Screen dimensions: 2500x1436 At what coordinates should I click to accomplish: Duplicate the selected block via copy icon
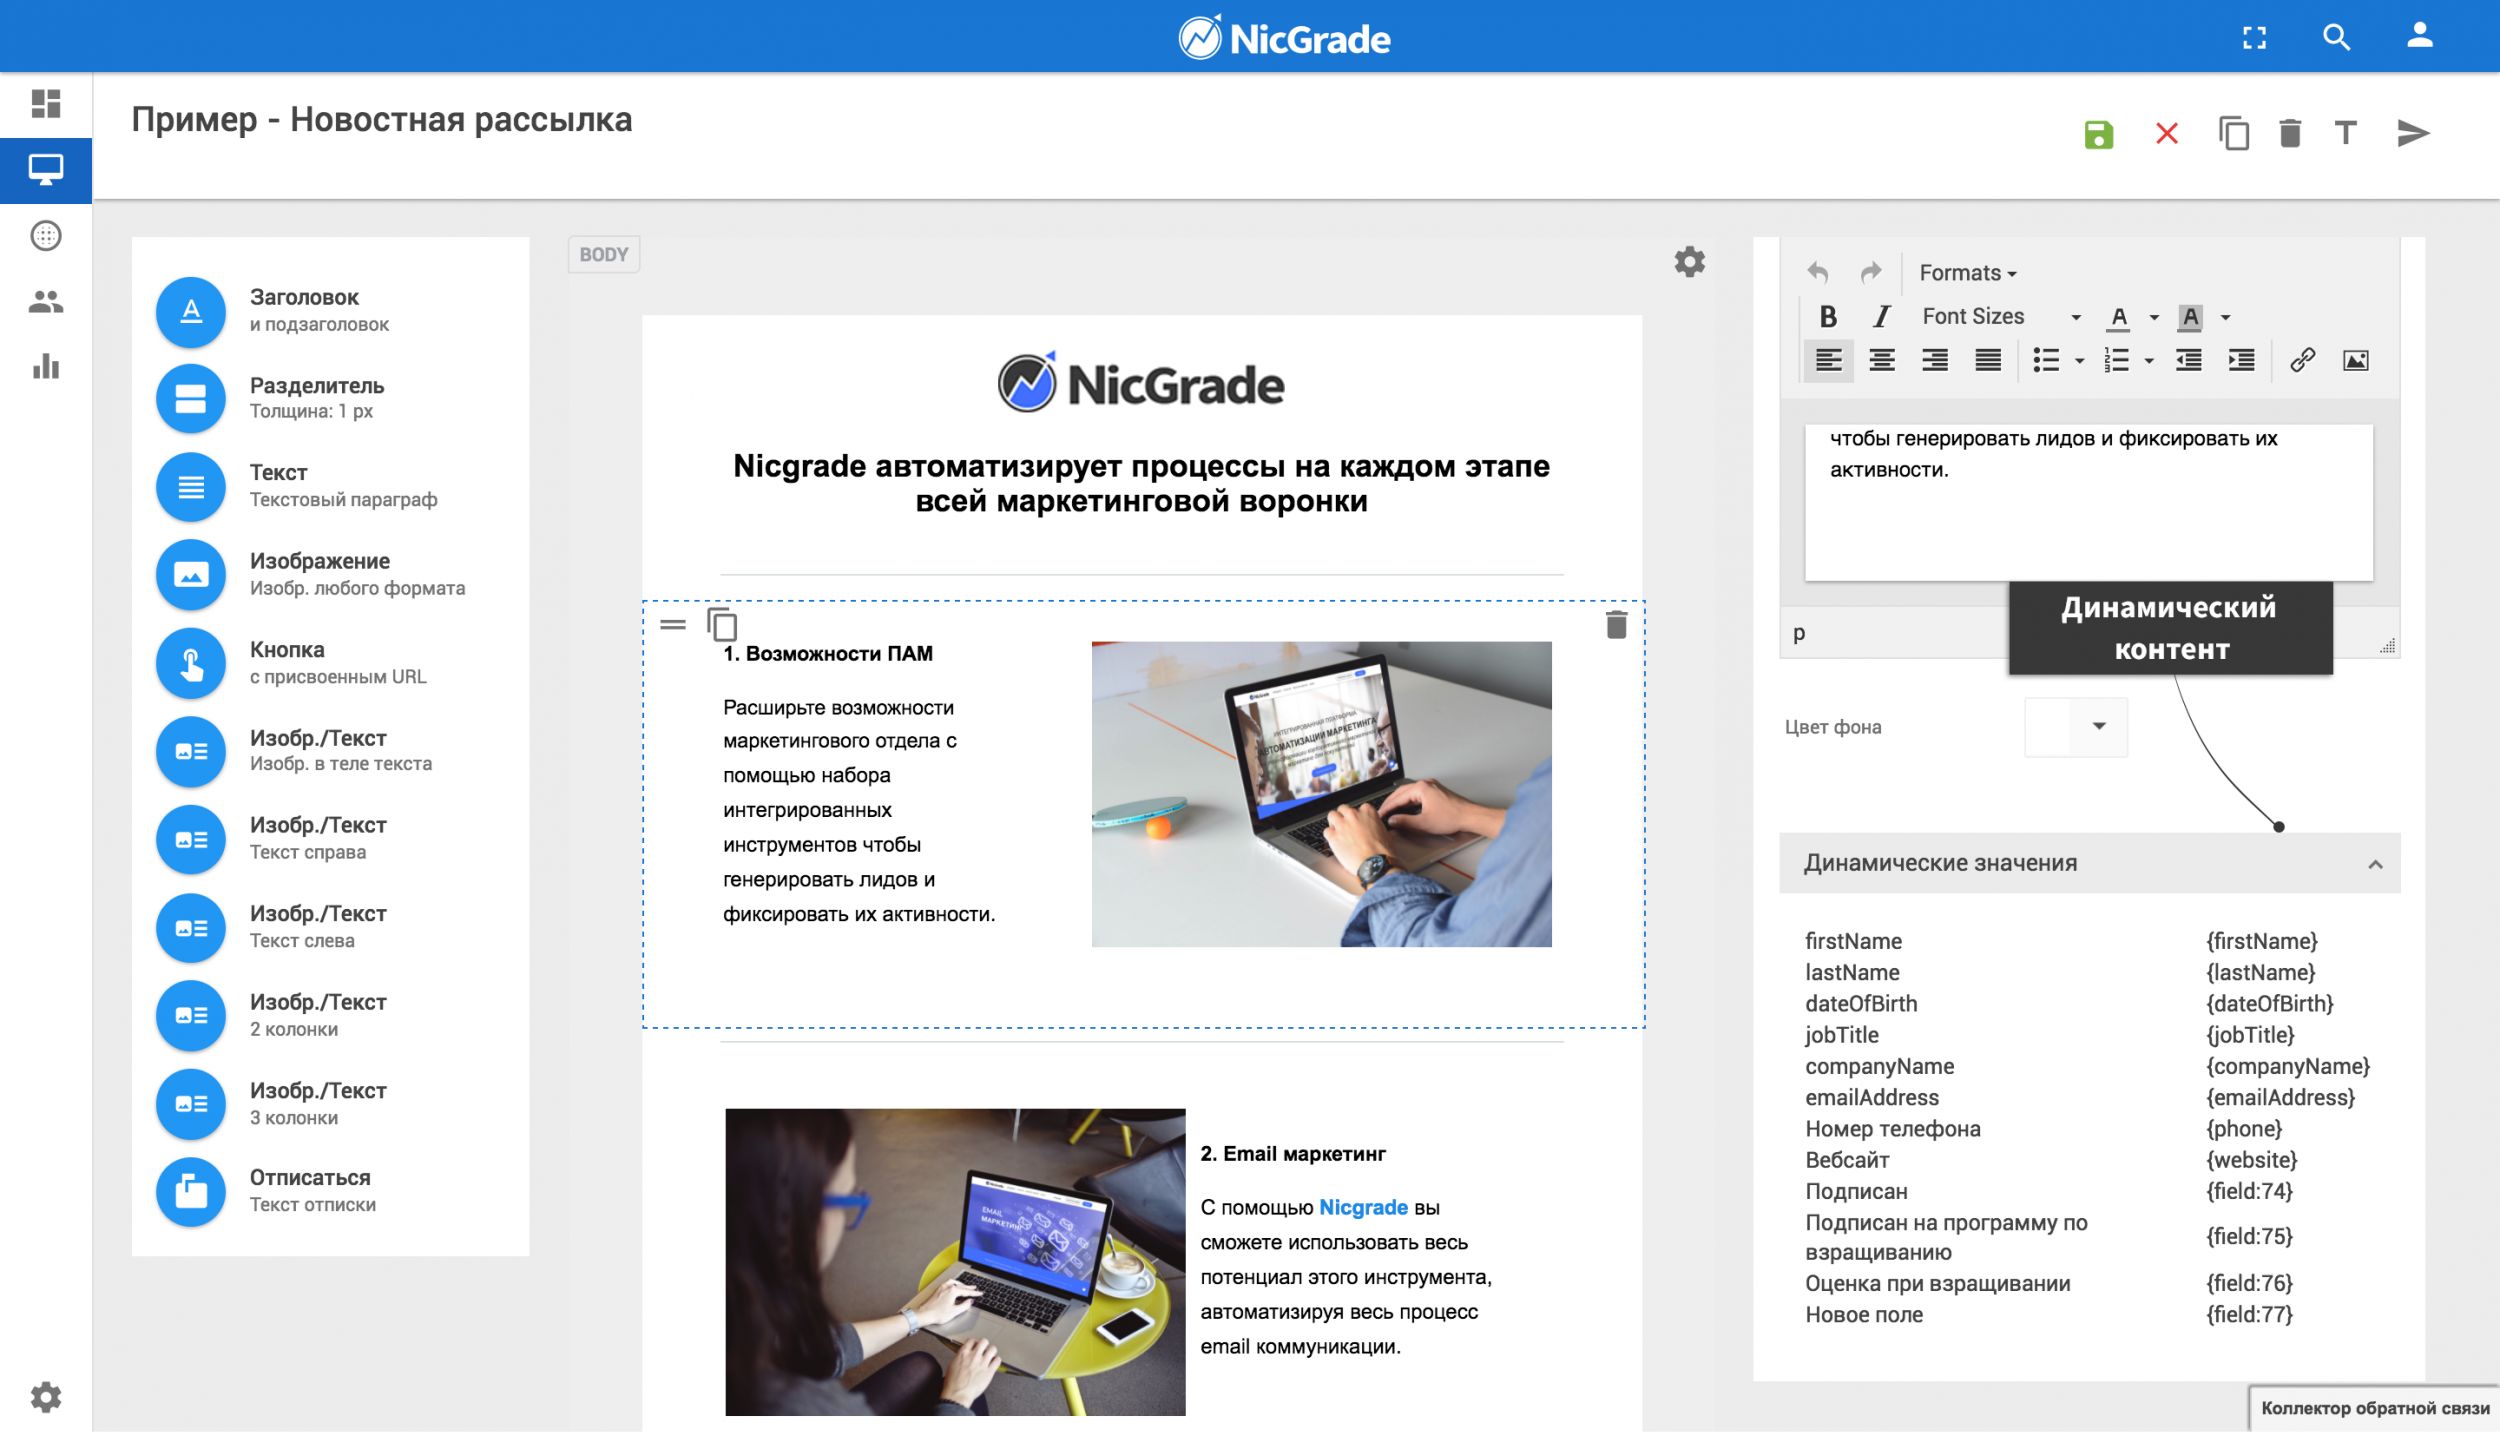pyautogui.click(x=722, y=625)
